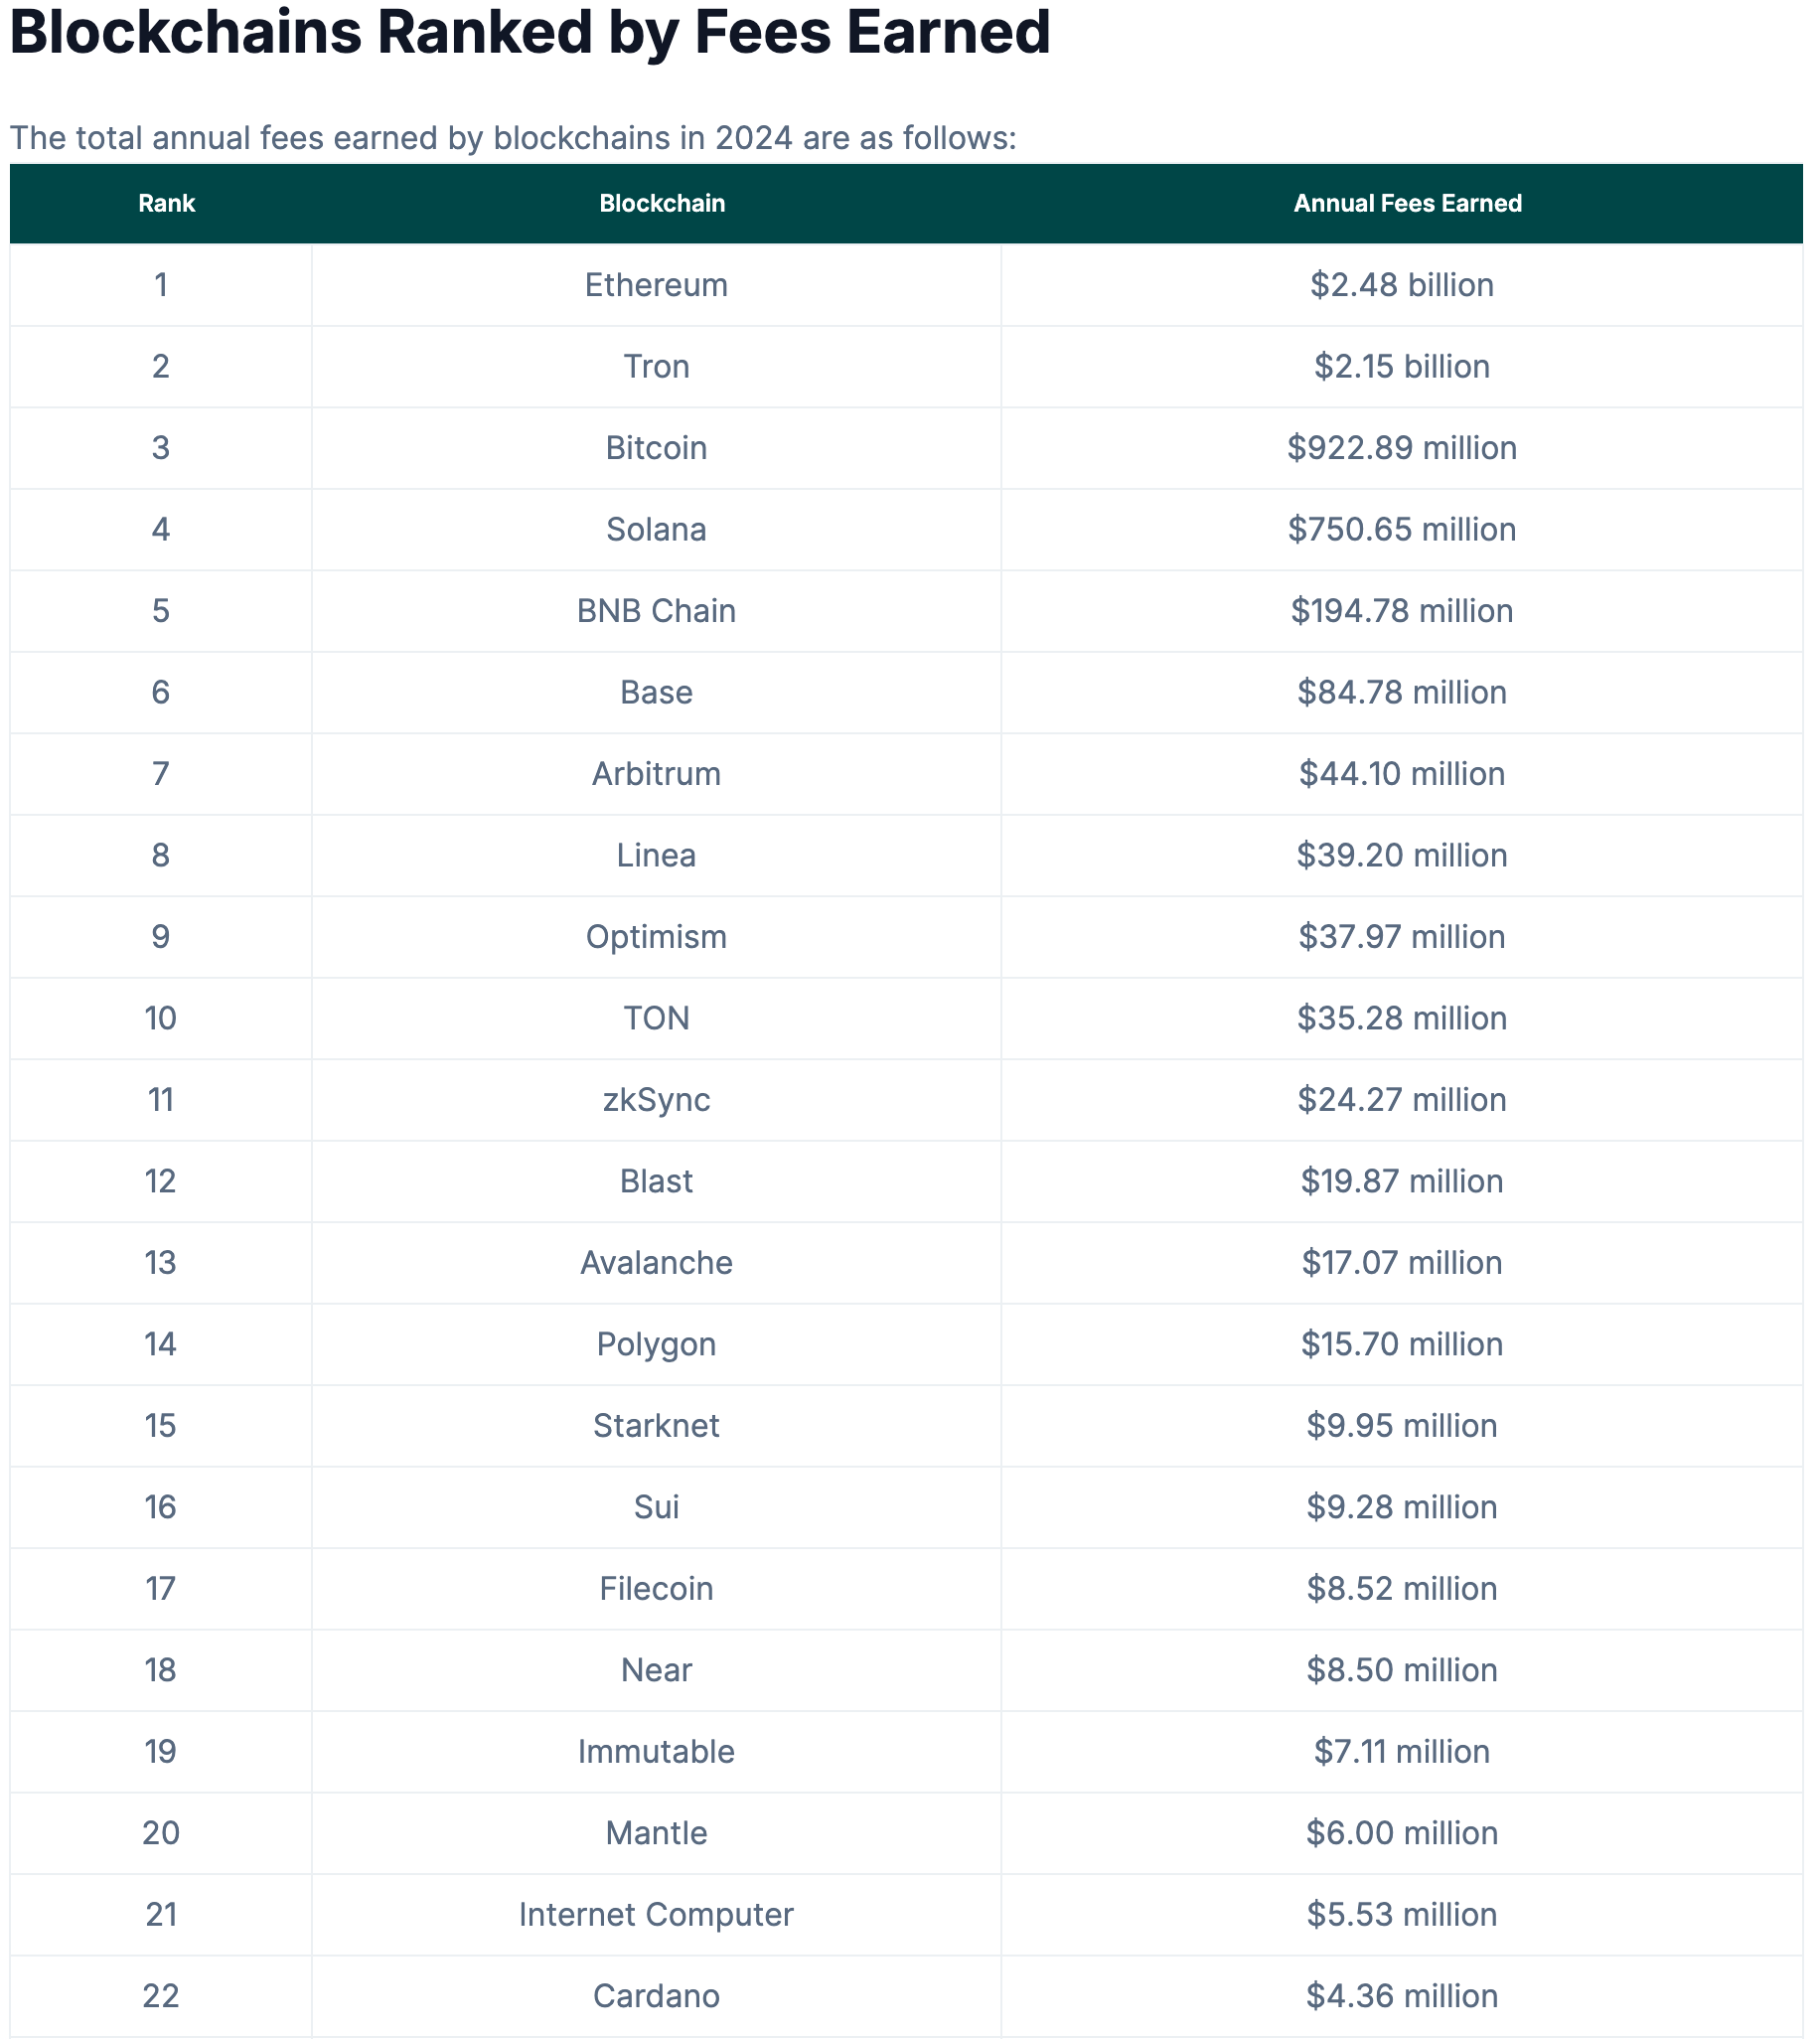This screenshot has width=1820, height=2039.
Task: Select the Cardano blockchain name
Action: coord(656,1996)
